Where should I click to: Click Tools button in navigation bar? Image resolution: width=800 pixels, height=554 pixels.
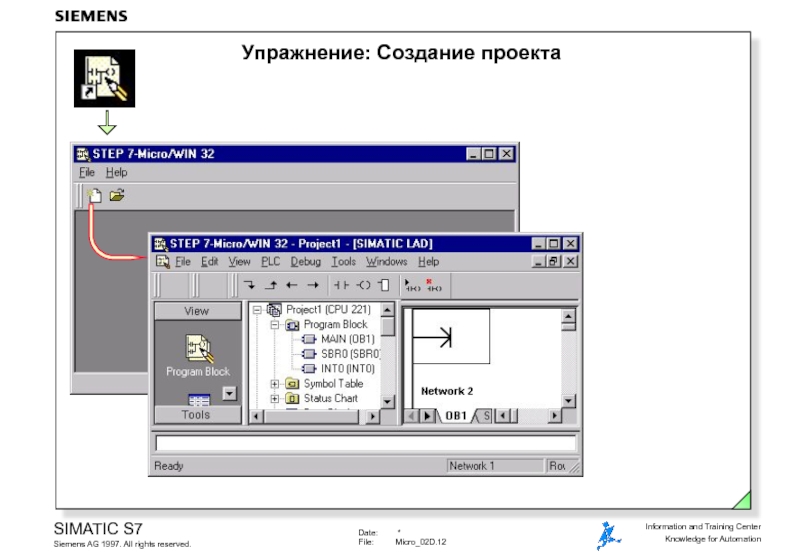coord(197,415)
